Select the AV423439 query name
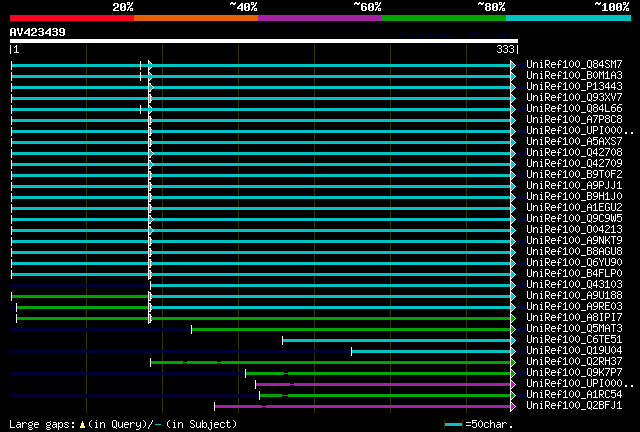Screen dimensions: 640x432 [x=38, y=32]
